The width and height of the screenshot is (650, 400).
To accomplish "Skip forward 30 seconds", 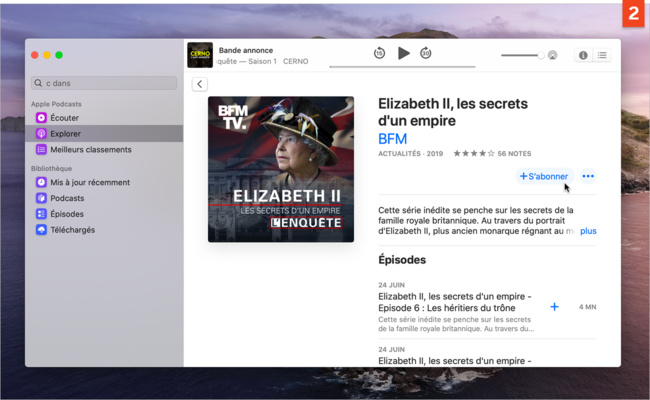I will coord(426,53).
